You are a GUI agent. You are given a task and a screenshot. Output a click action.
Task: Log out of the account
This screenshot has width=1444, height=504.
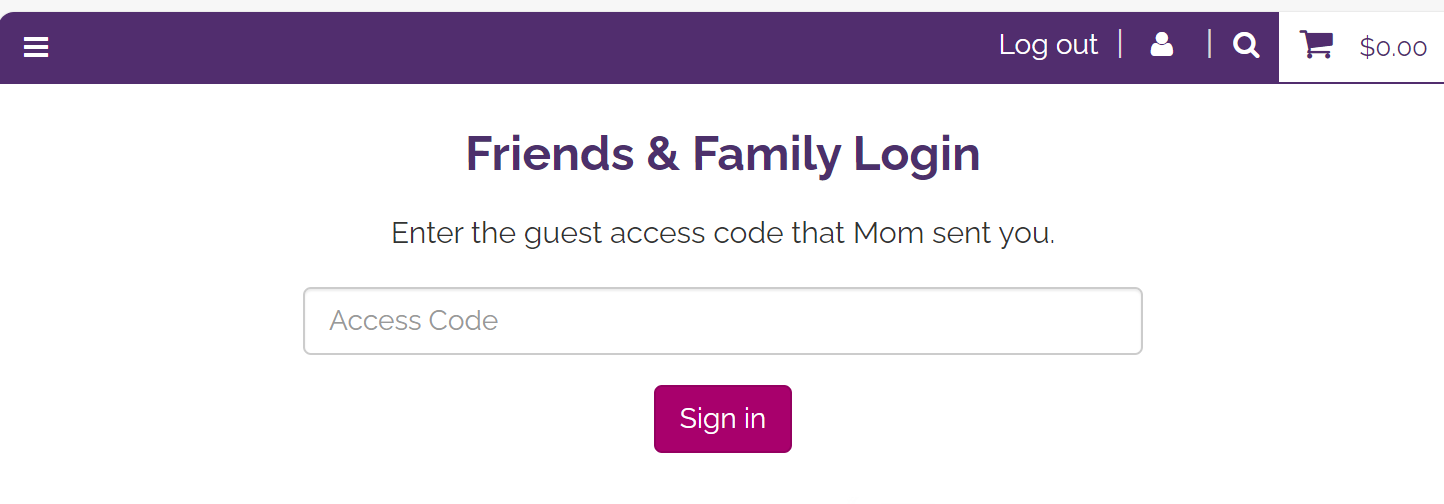pos(1048,45)
